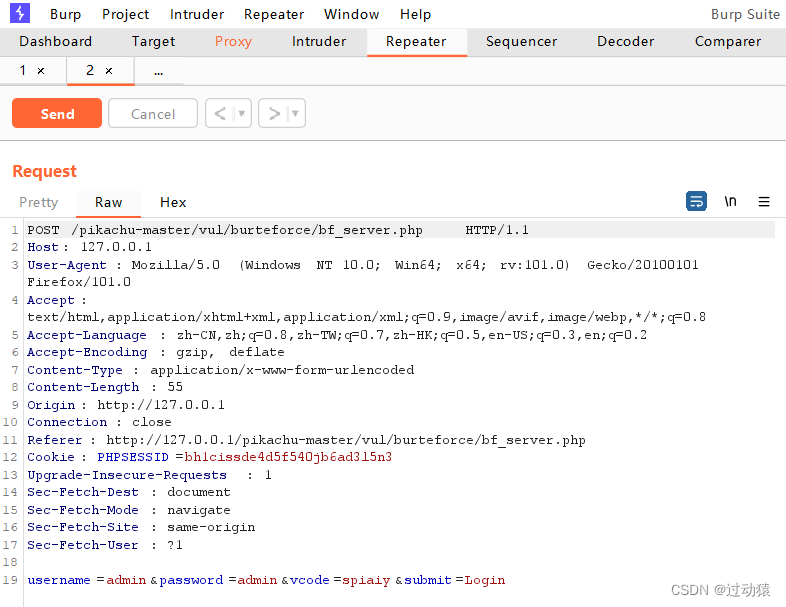
Task: Close Repeater tab 2 with its x
Action: [x=109, y=71]
